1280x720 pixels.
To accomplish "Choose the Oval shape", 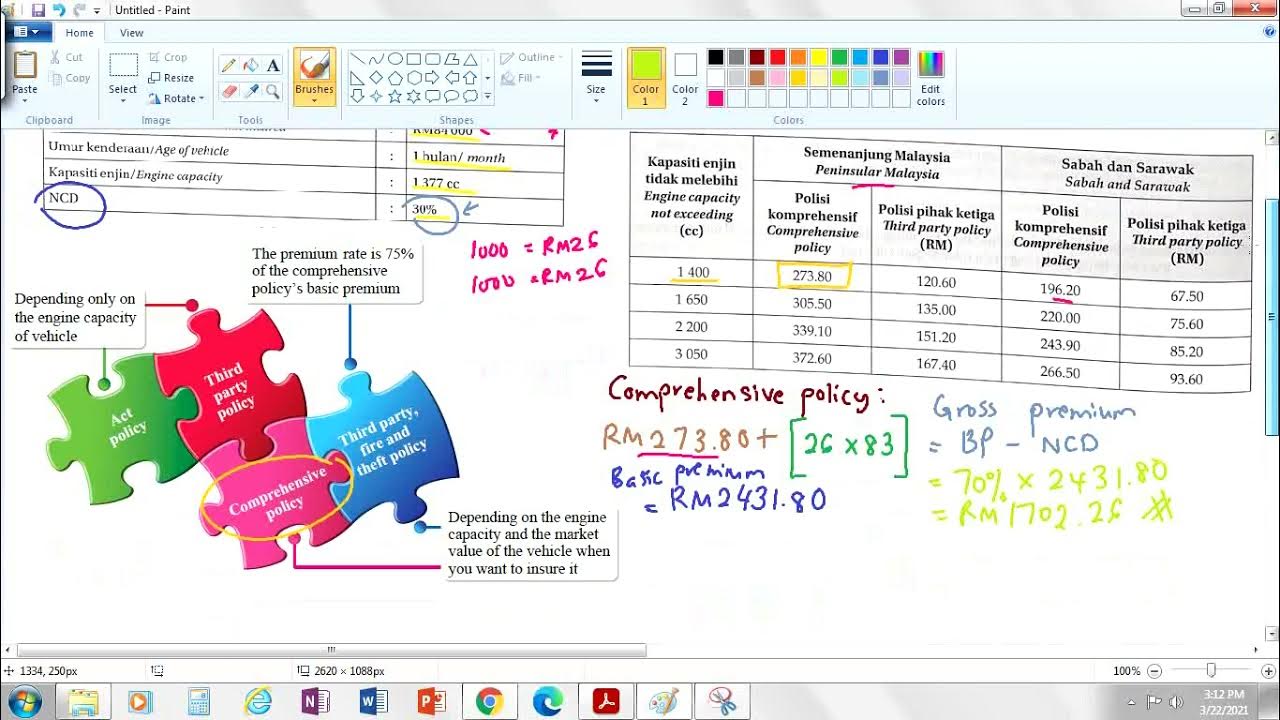I will coord(395,59).
